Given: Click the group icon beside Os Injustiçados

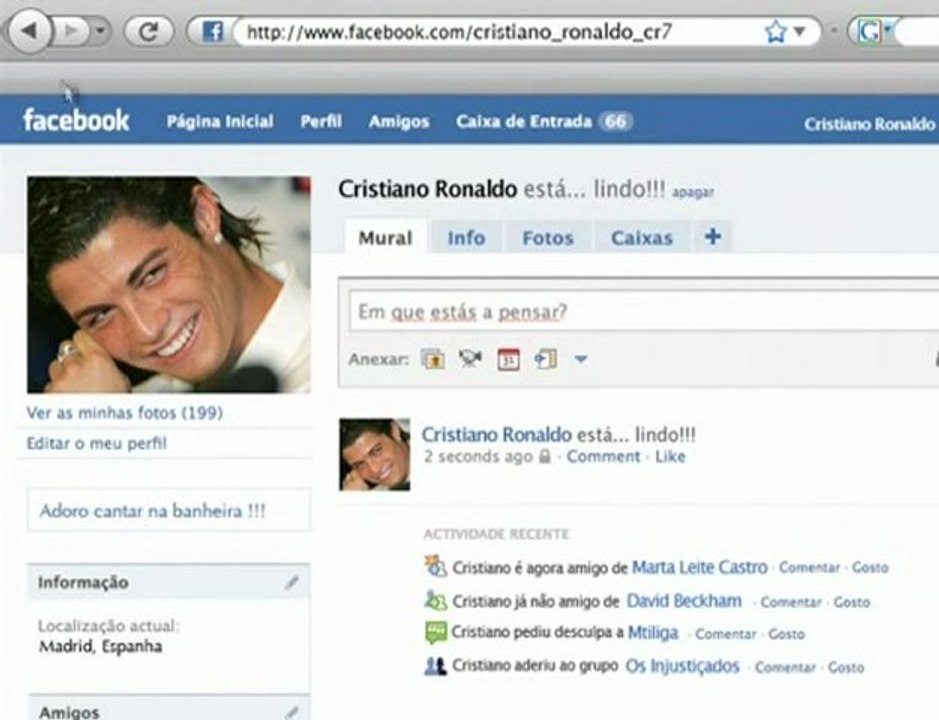Looking at the screenshot, I should 435,666.
